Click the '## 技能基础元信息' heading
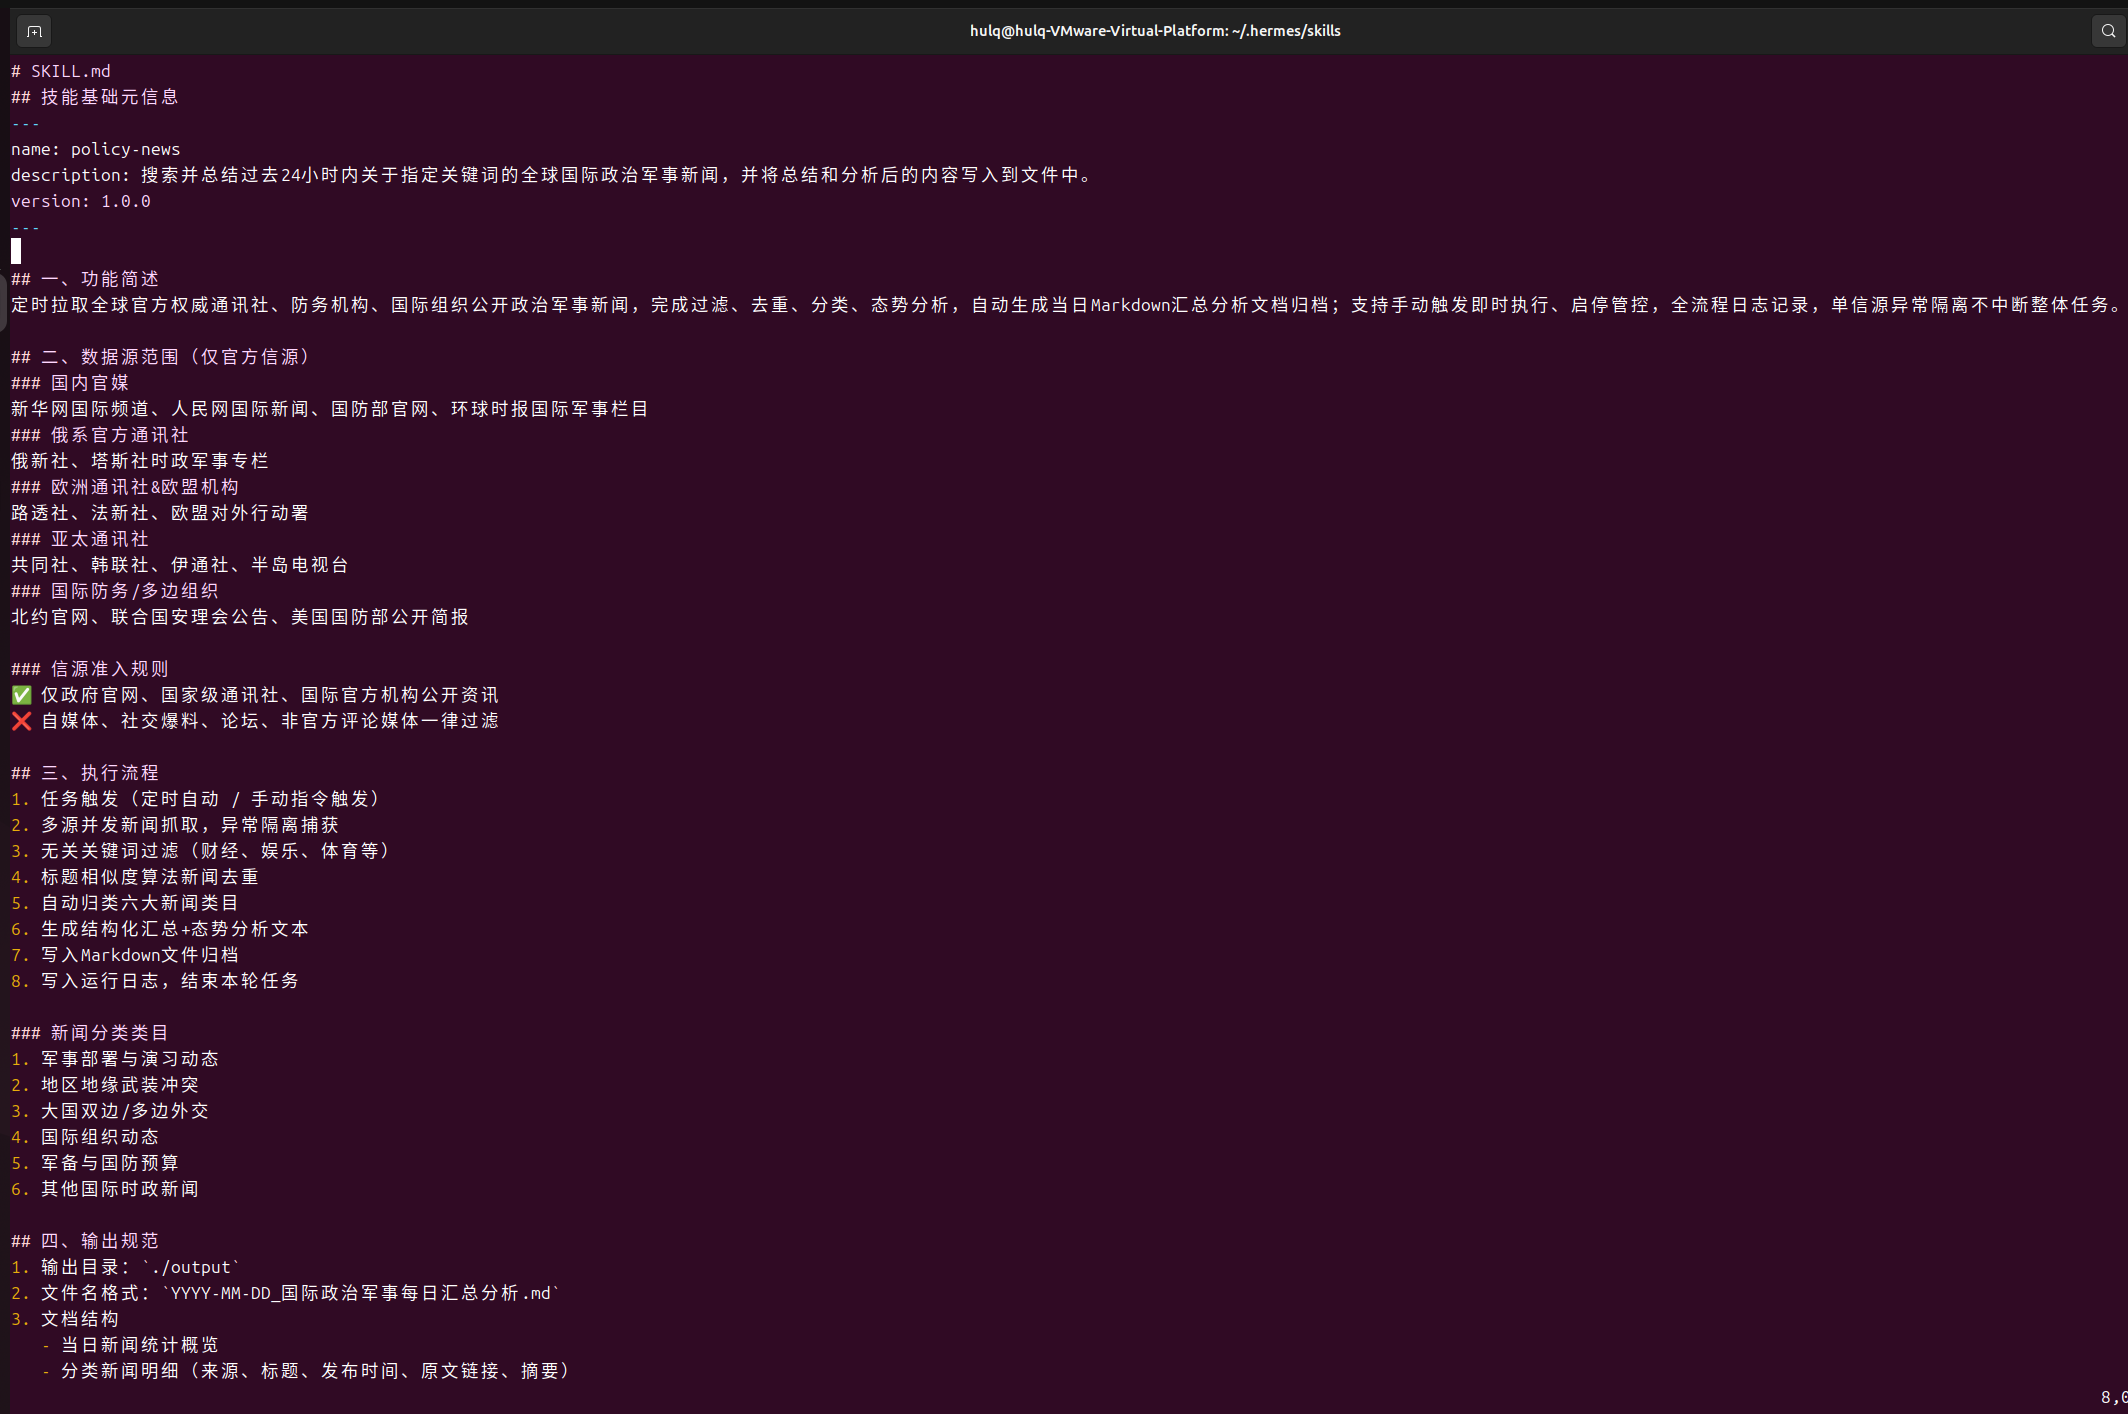Image resolution: width=2128 pixels, height=1414 pixels. coord(95,97)
